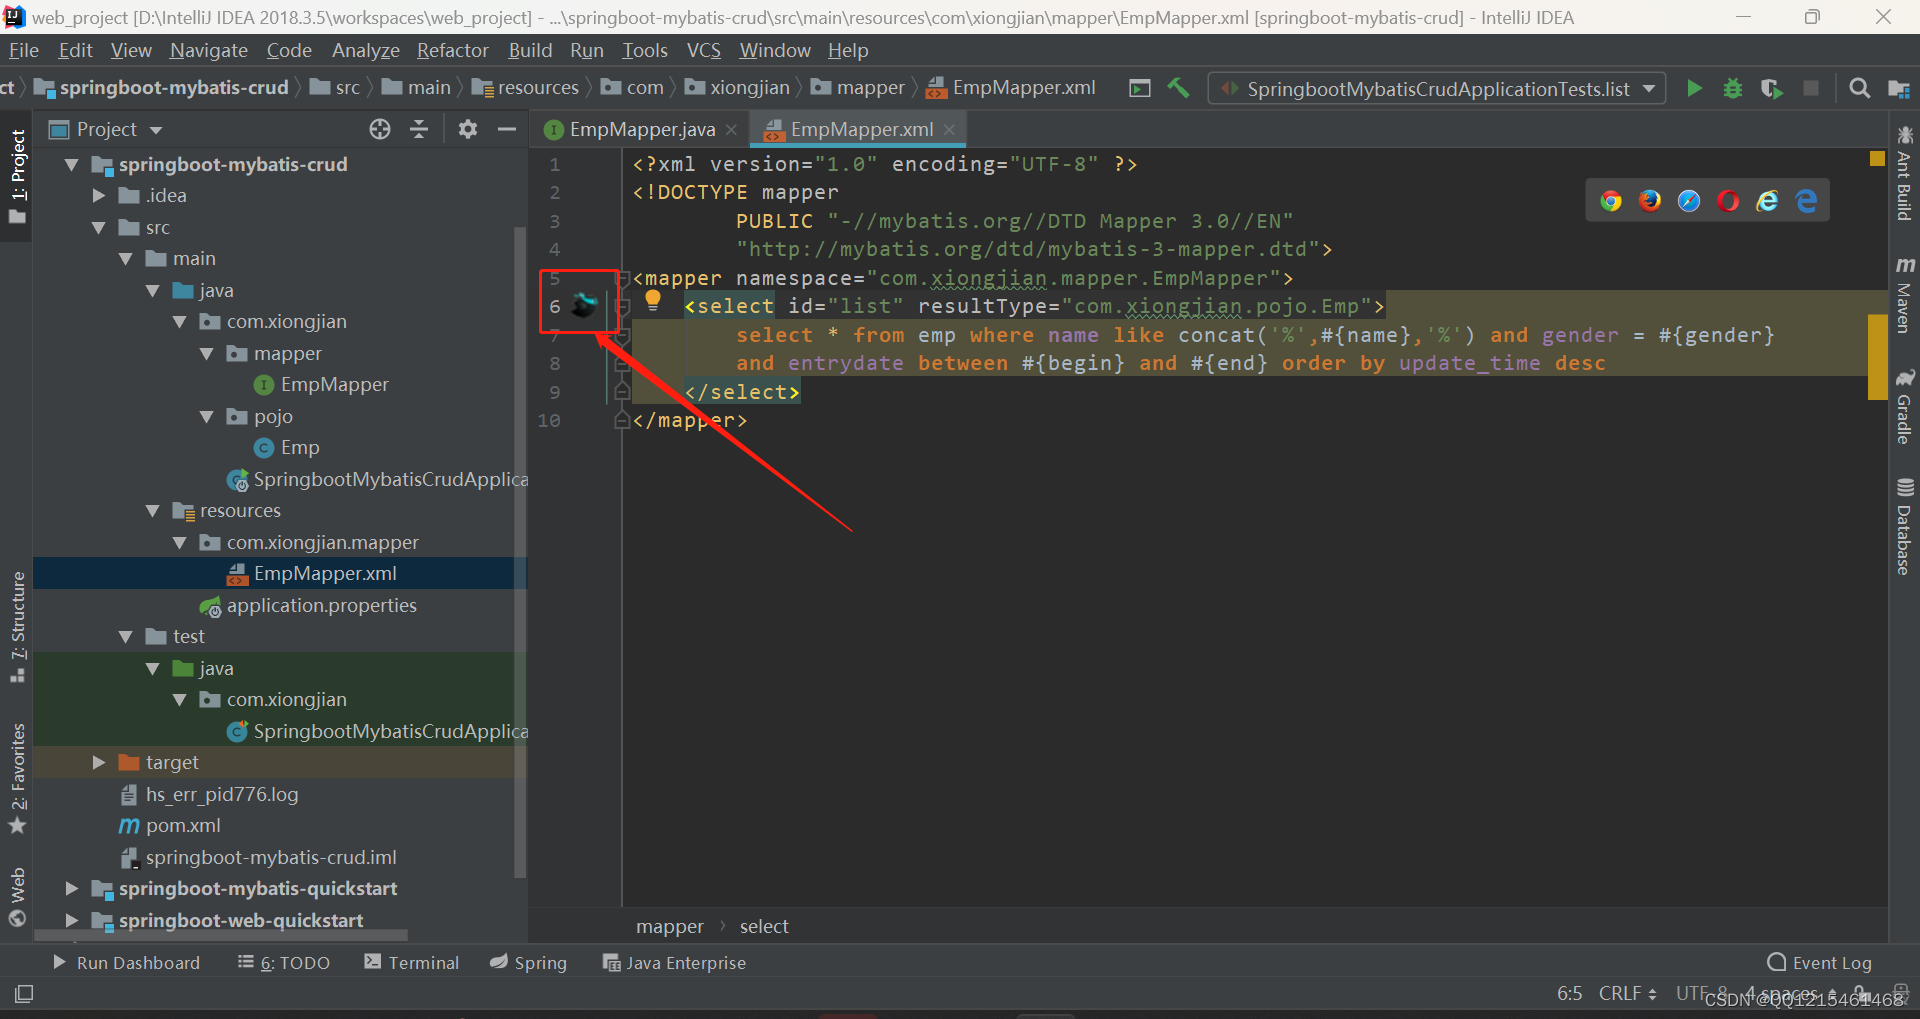Click the Project tree horizontal scrollbar
This screenshot has height=1019, width=1920.
(x=221, y=935)
